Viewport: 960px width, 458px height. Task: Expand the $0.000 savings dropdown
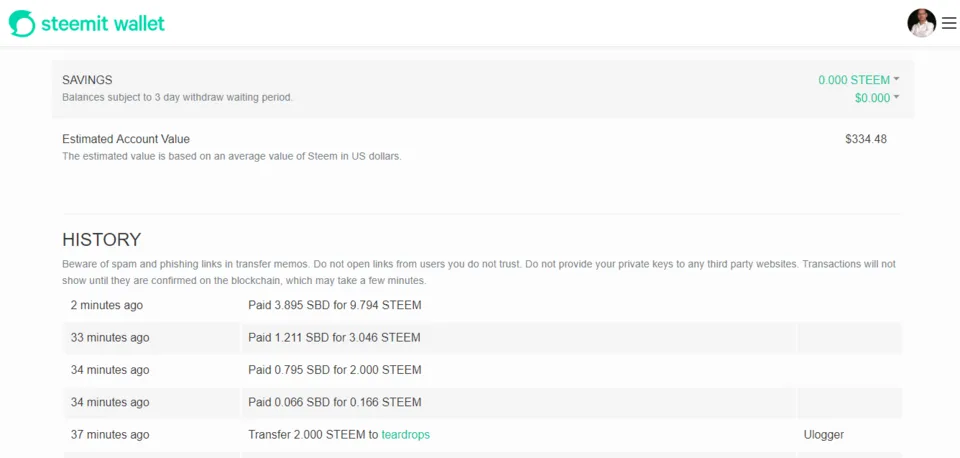[877, 98]
